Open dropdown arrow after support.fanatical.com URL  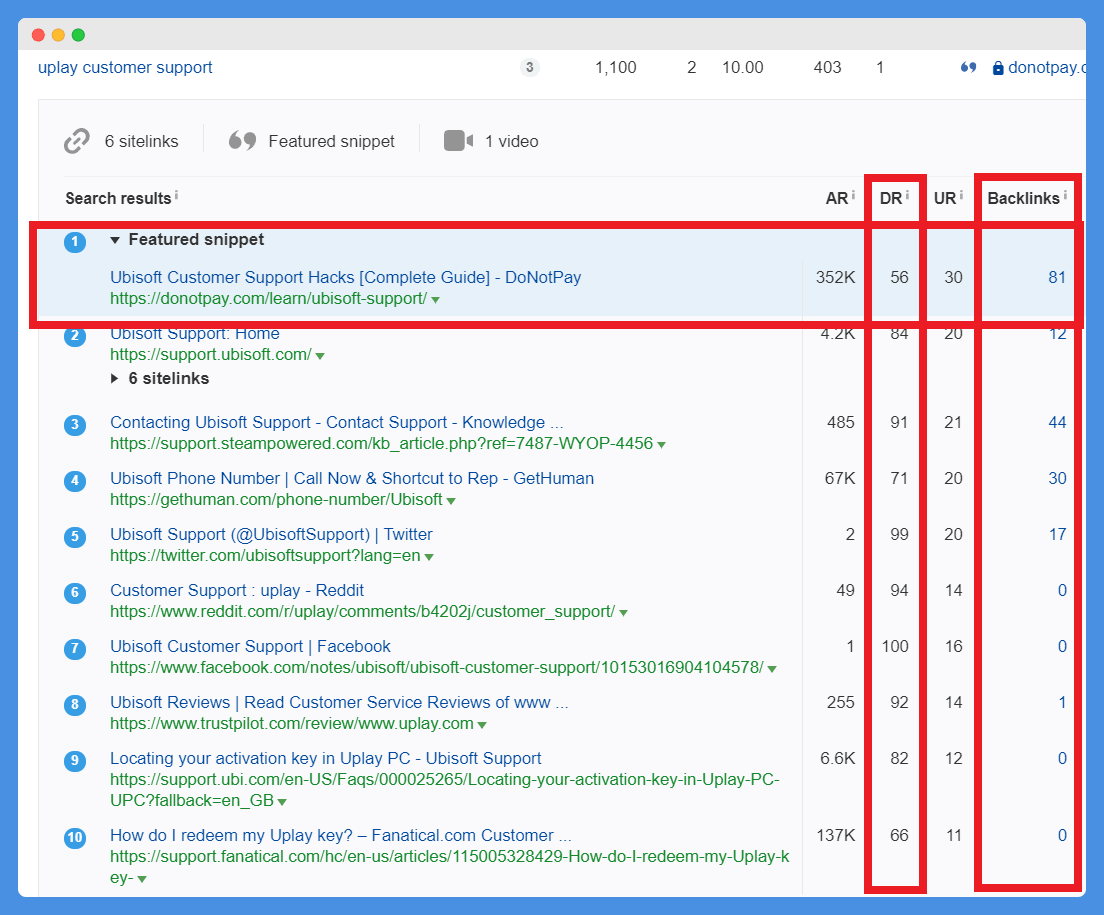click(x=142, y=879)
